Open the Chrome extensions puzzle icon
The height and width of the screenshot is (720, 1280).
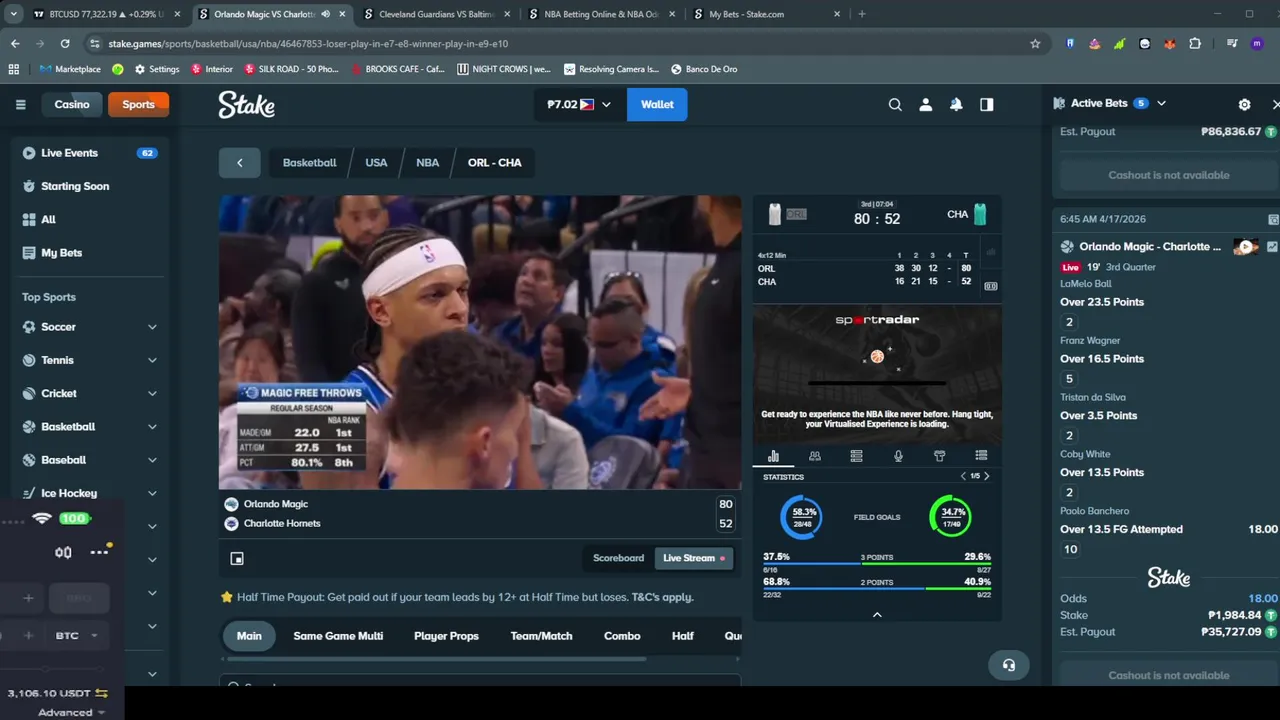[1195, 44]
